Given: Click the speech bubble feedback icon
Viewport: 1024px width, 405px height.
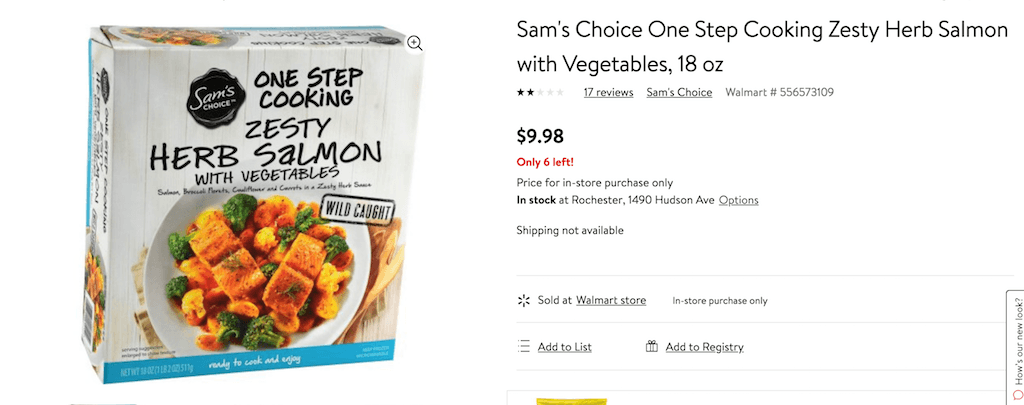Looking at the screenshot, I should tap(1016, 393).
